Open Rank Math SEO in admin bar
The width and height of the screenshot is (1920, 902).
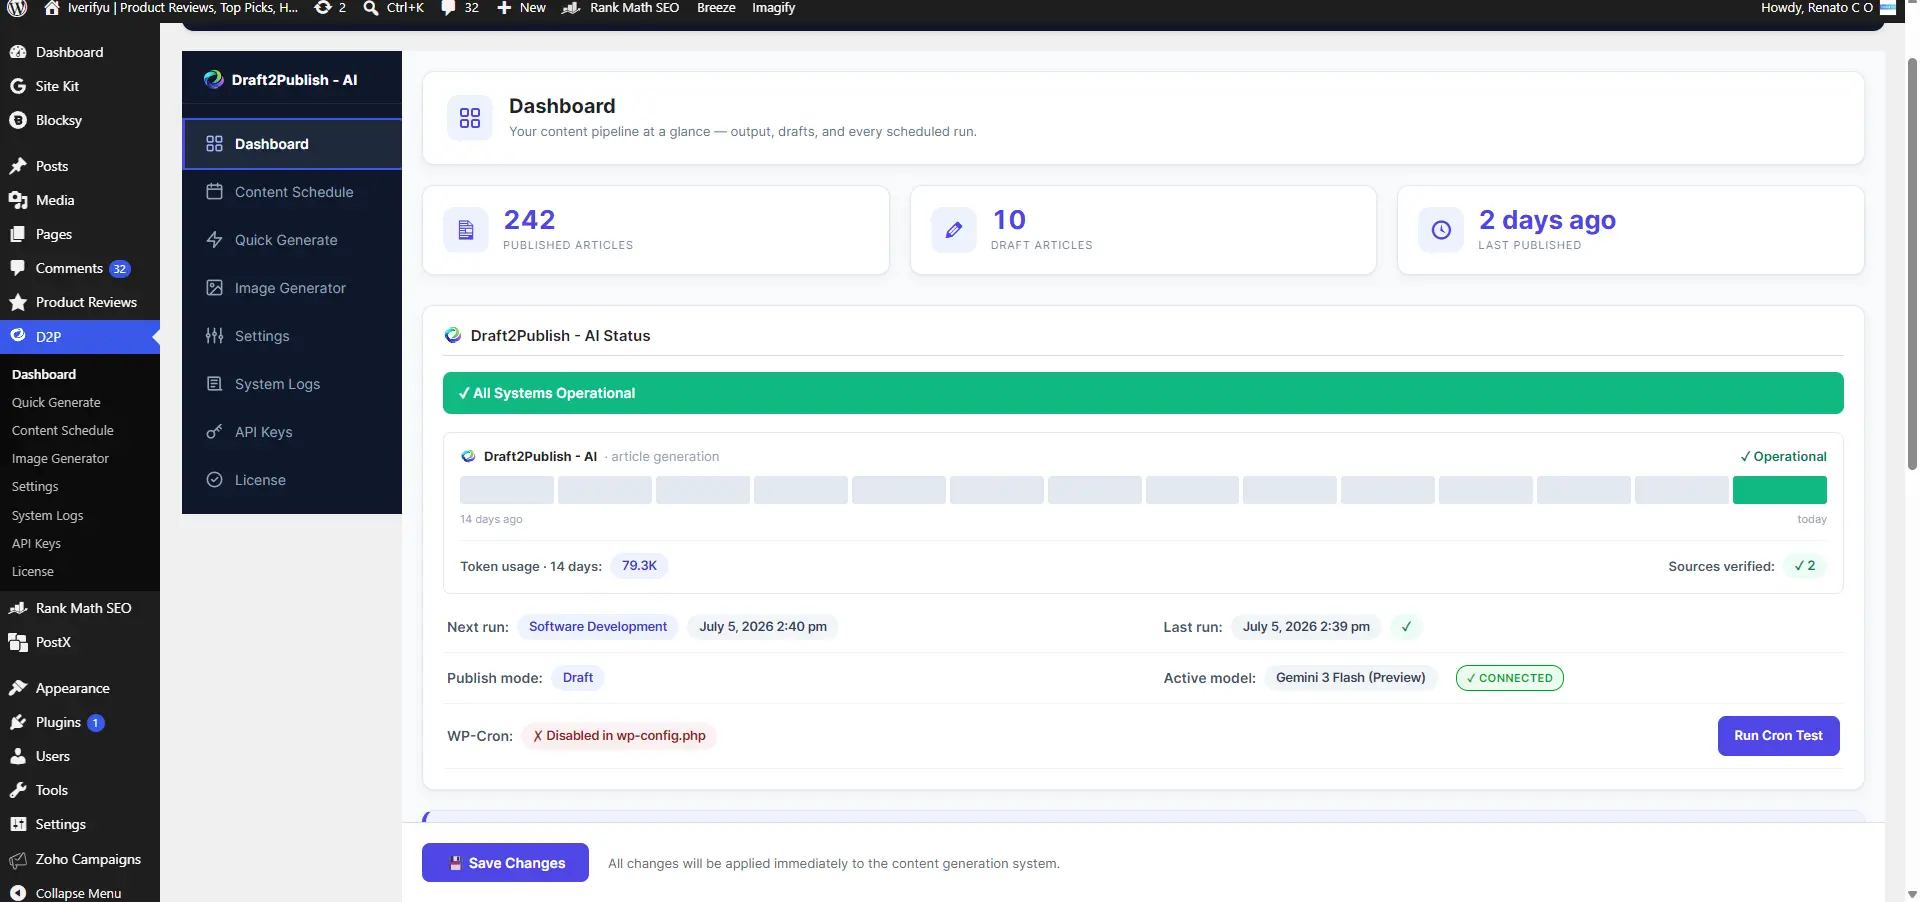(x=620, y=8)
